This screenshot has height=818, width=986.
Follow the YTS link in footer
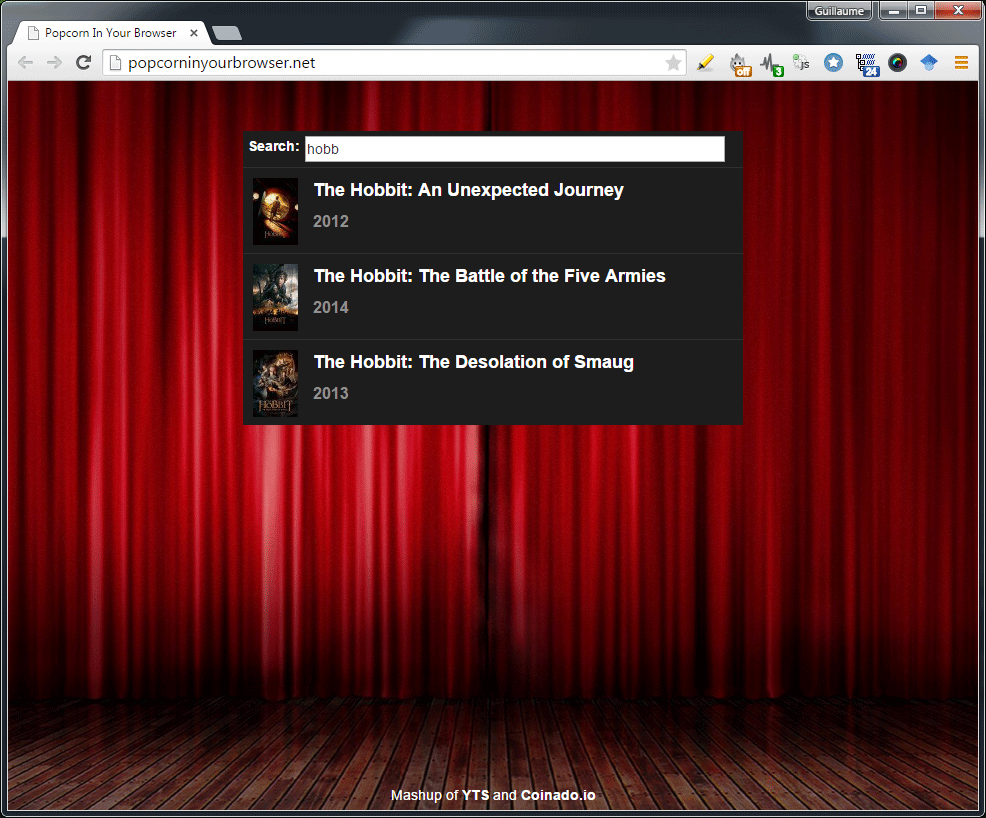click(x=475, y=796)
